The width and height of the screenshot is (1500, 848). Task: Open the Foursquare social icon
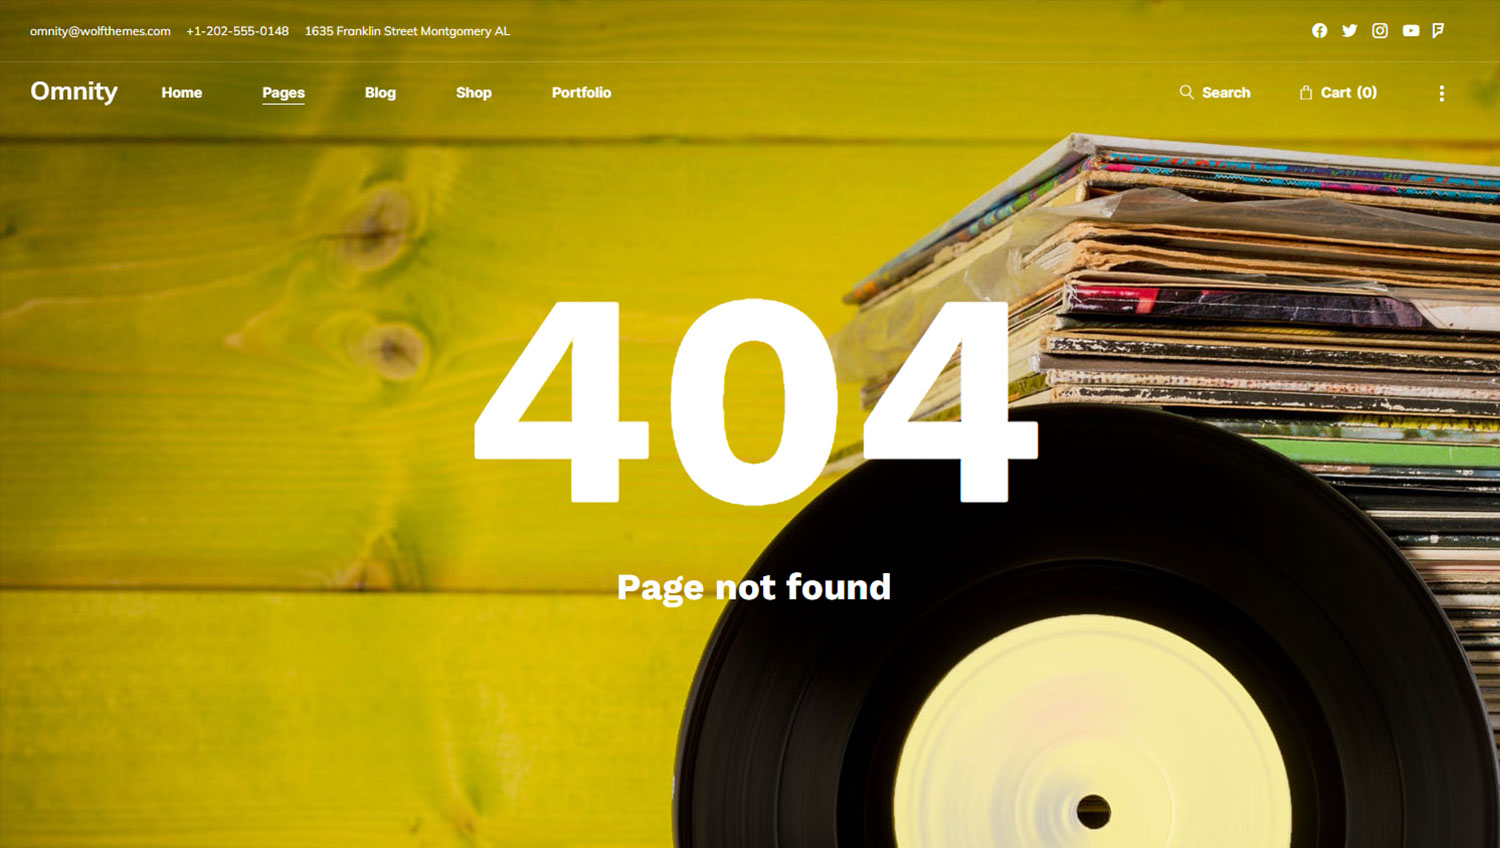pyautogui.click(x=1438, y=31)
